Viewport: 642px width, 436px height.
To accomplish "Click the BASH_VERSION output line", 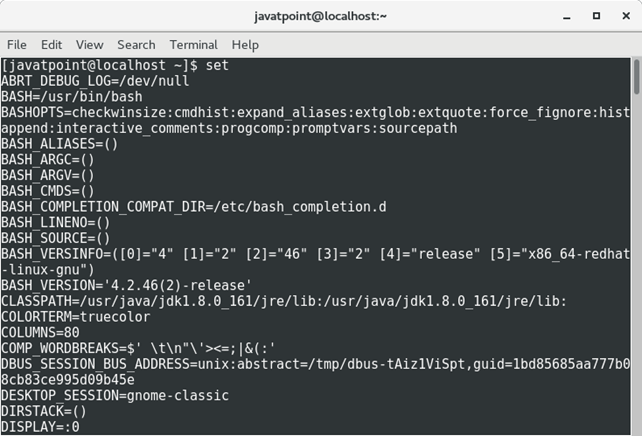I will 125,286.
